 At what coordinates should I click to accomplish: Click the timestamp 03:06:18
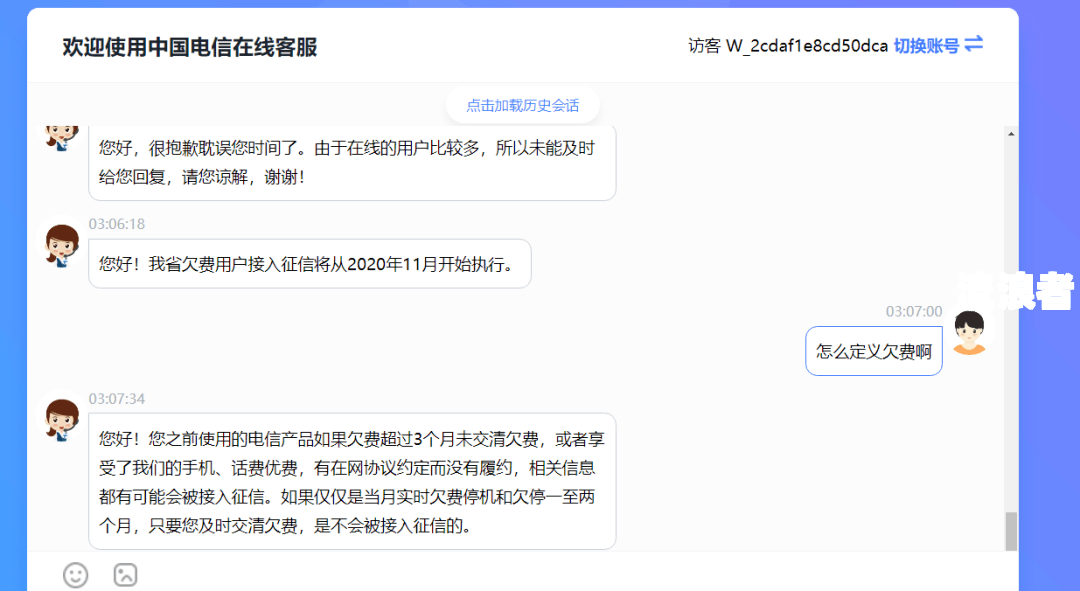tap(116, 224)
